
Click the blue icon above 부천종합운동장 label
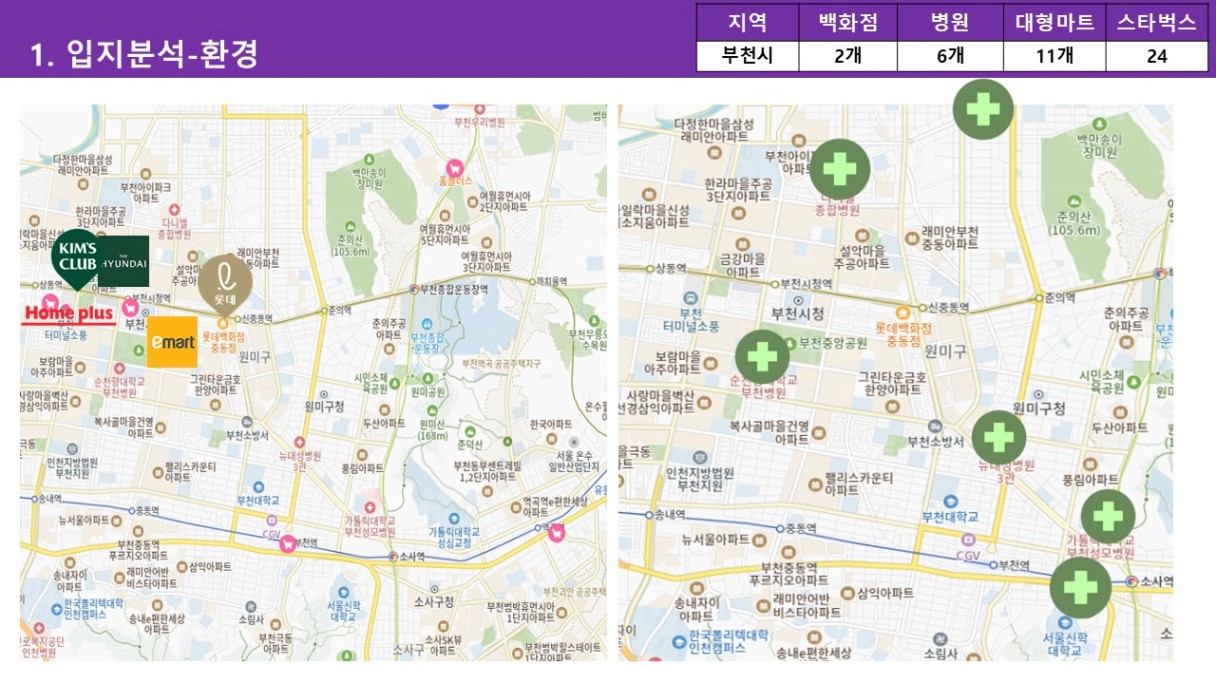[426, 324]
